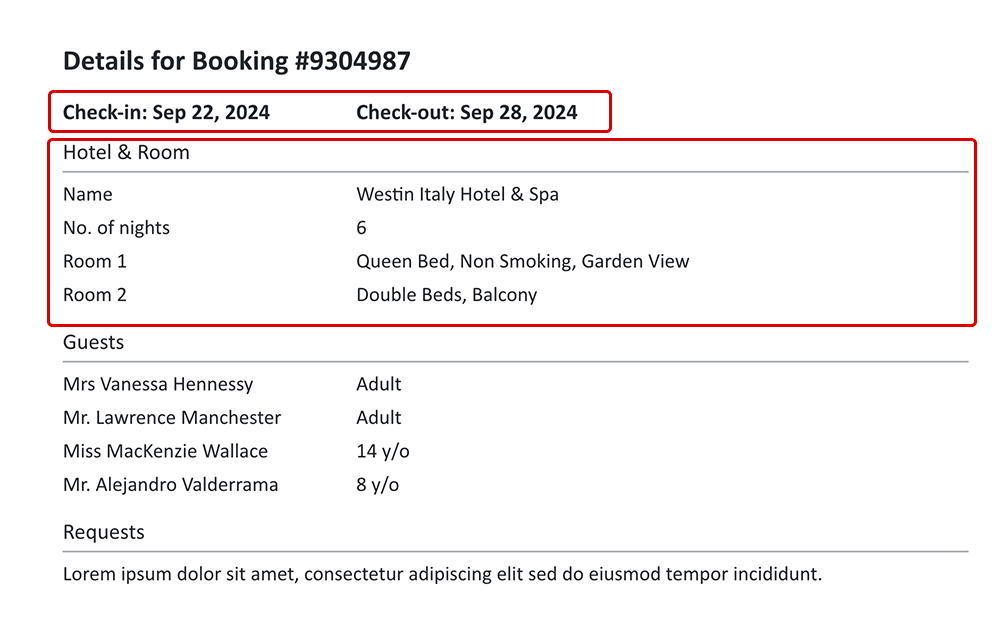
Task: Select guest Mr. Lawrence Manchester
Action: pos(172,418)
